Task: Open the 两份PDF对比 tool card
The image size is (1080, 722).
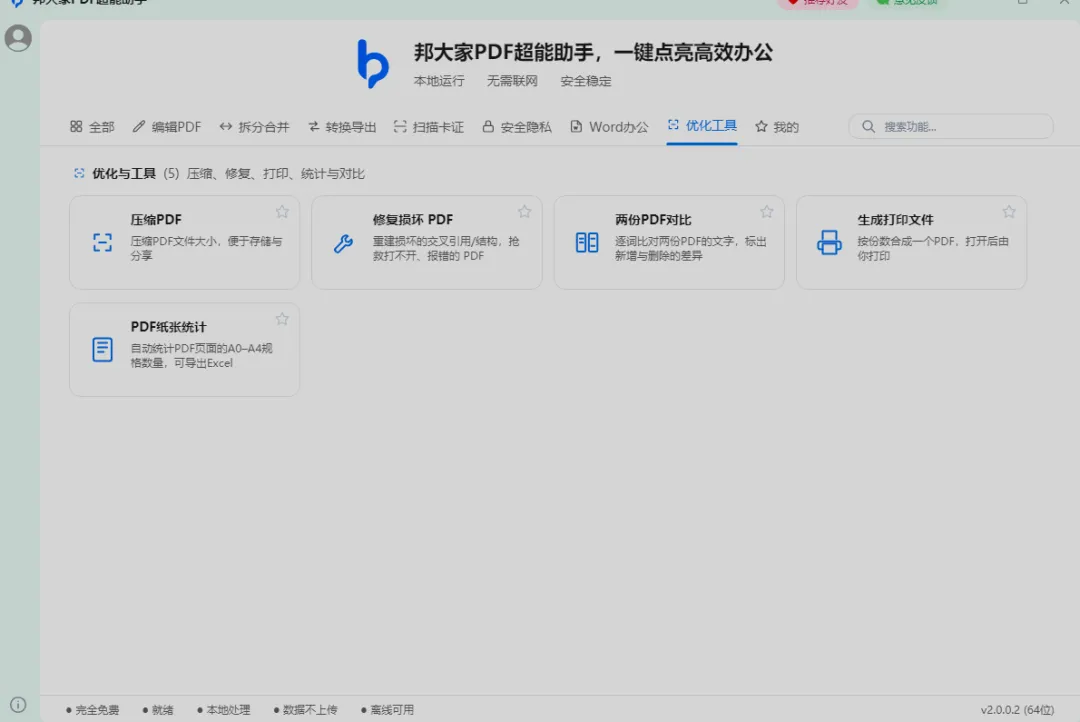Action: [669, 243]
